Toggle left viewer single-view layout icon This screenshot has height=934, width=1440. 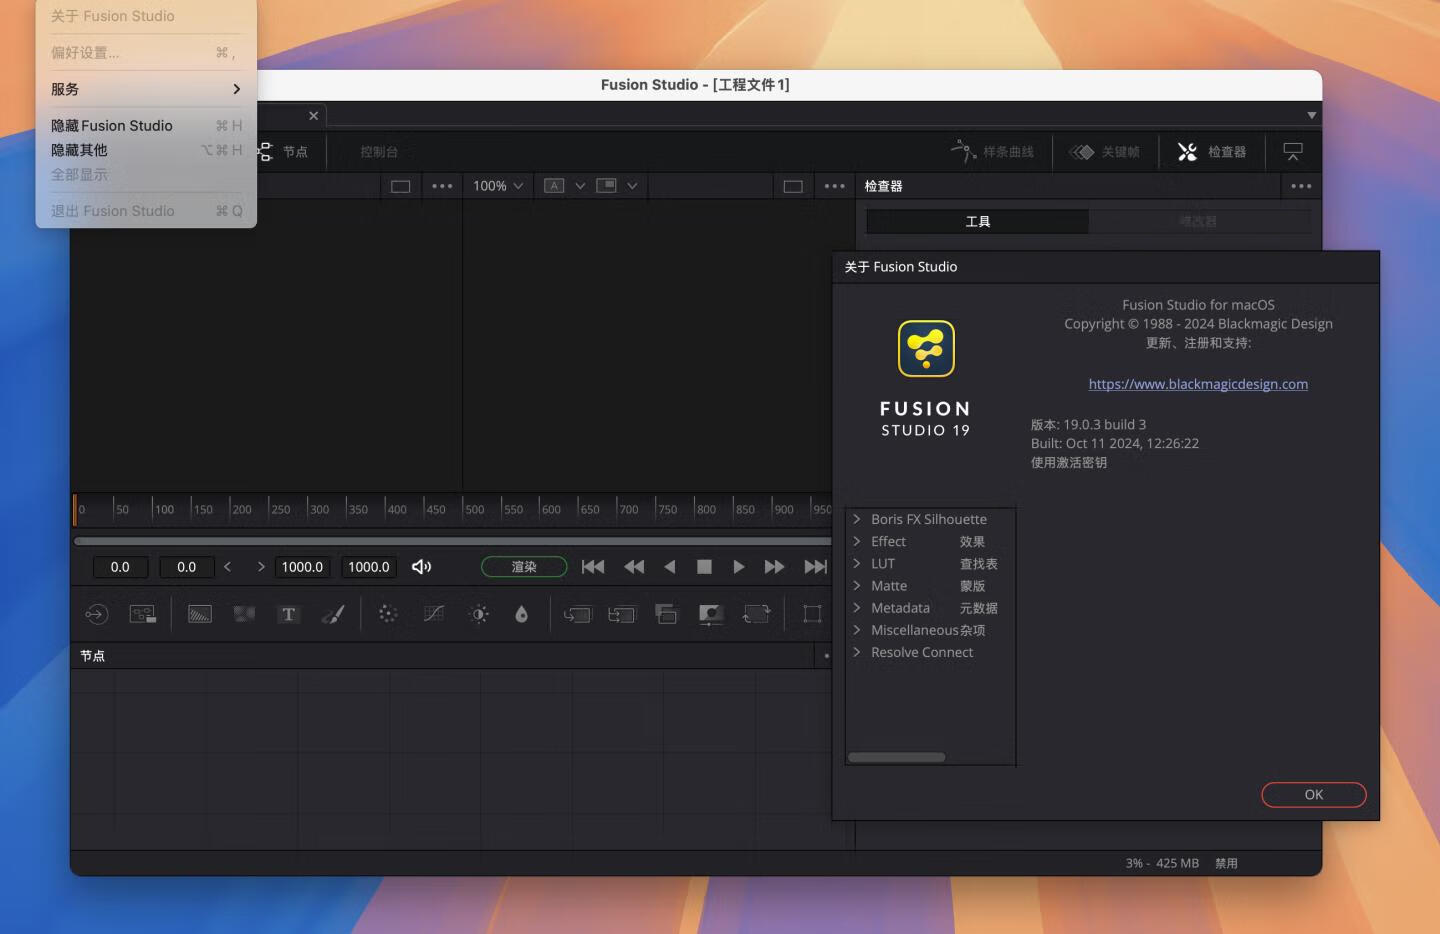pyautogui.click(x=401, y=186)
